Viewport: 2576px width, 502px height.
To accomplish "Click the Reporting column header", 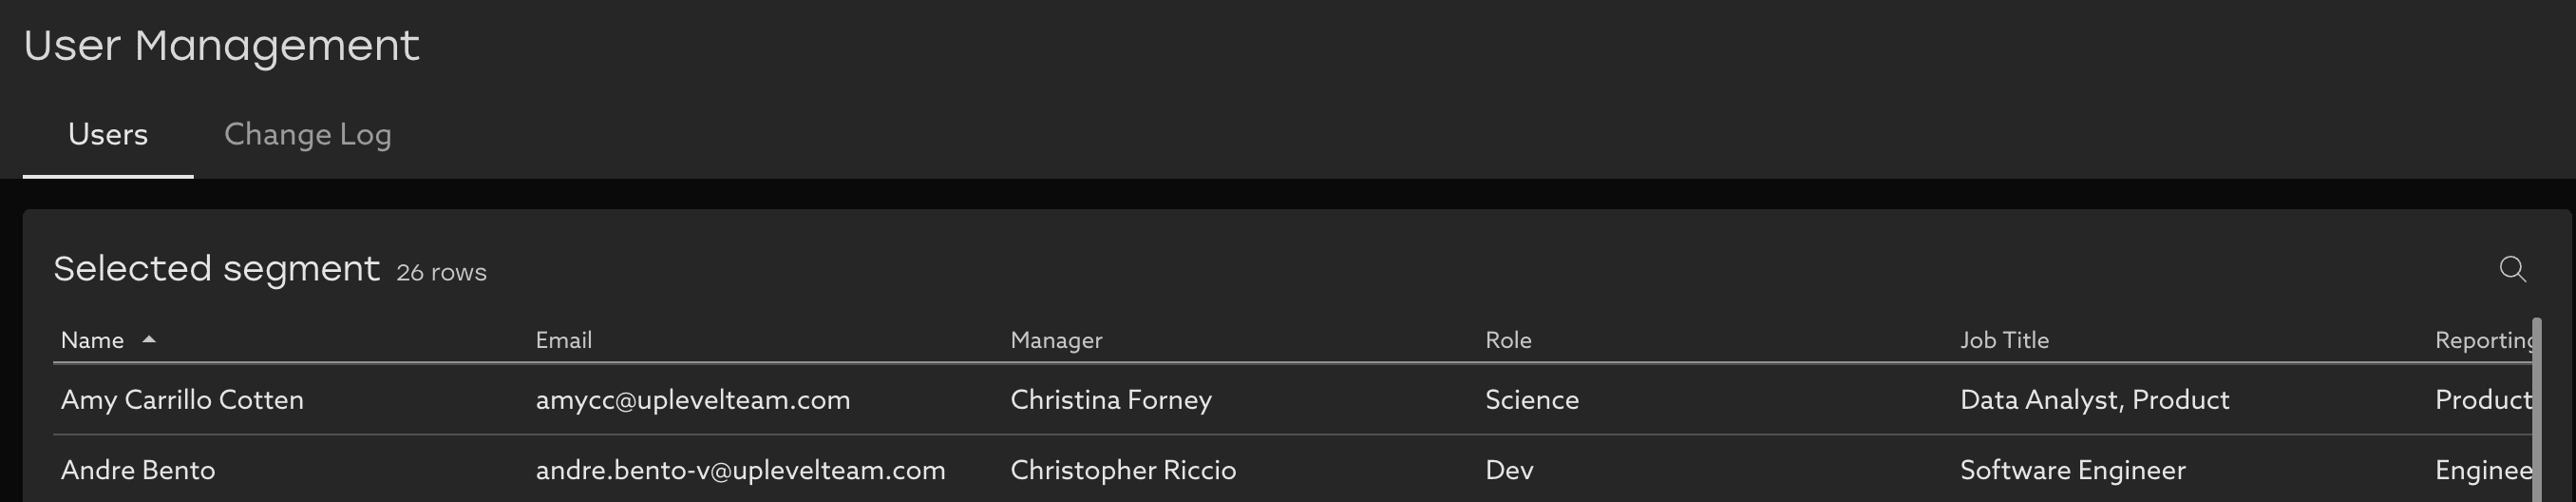I will pos(2483,340).
